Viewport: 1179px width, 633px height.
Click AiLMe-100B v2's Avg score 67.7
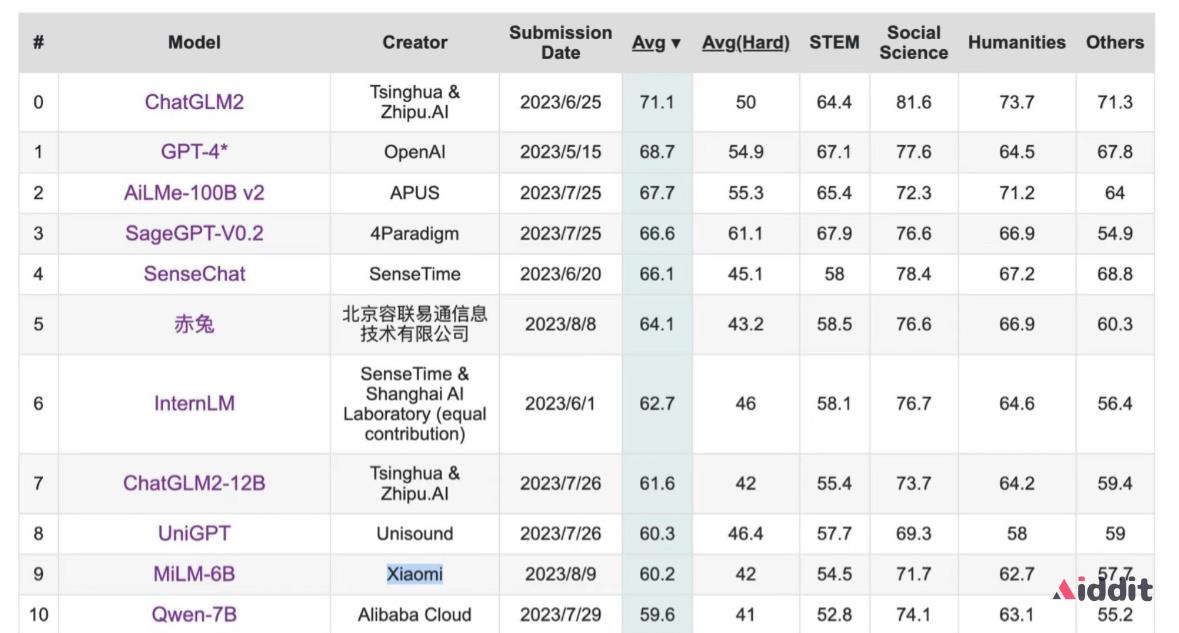[656, 193]
